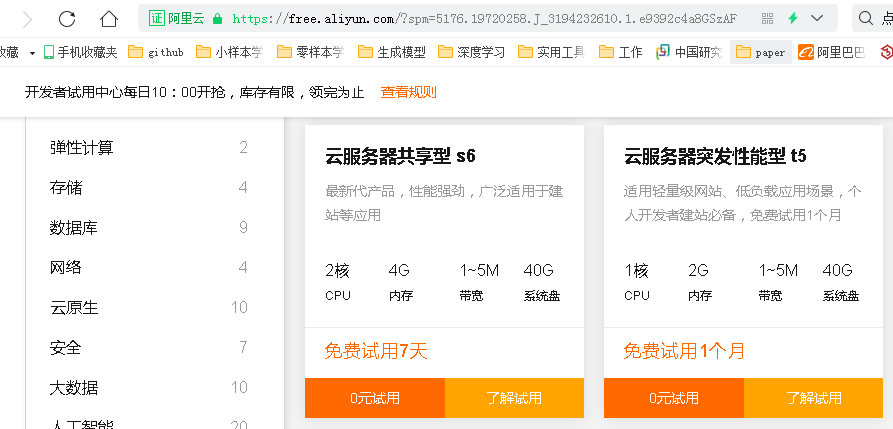893x429 pixels.
Task: Expand the address bar dropdown chevron
Action: point(817,18)
